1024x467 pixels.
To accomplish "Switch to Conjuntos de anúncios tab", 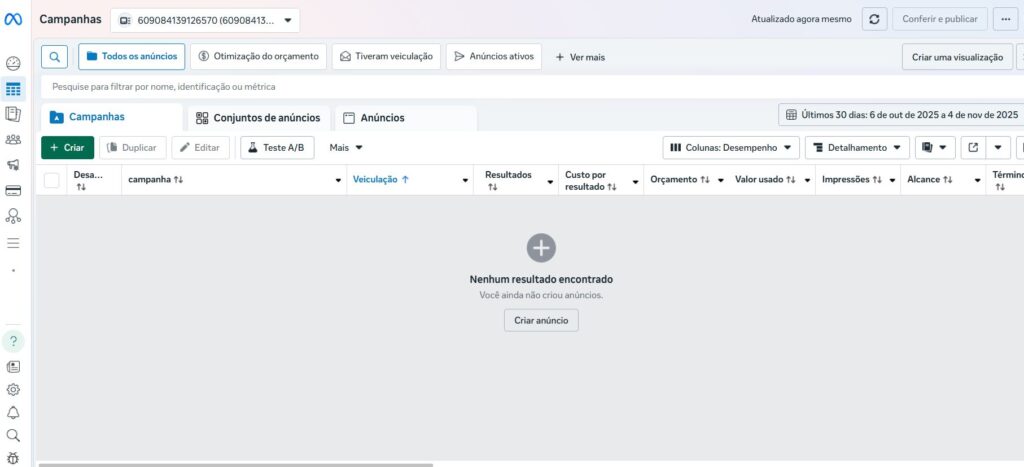I will 258,118.
